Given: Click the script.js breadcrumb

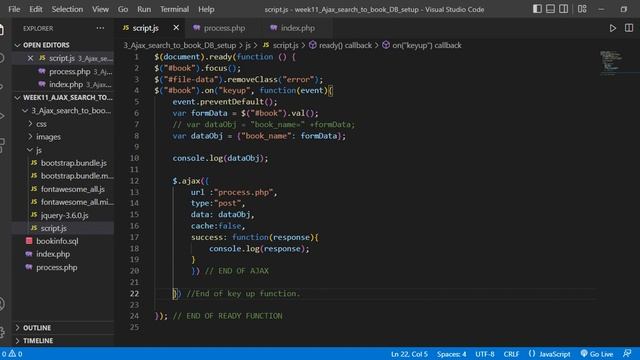Looking at the screenshot, I should (281, 45).
